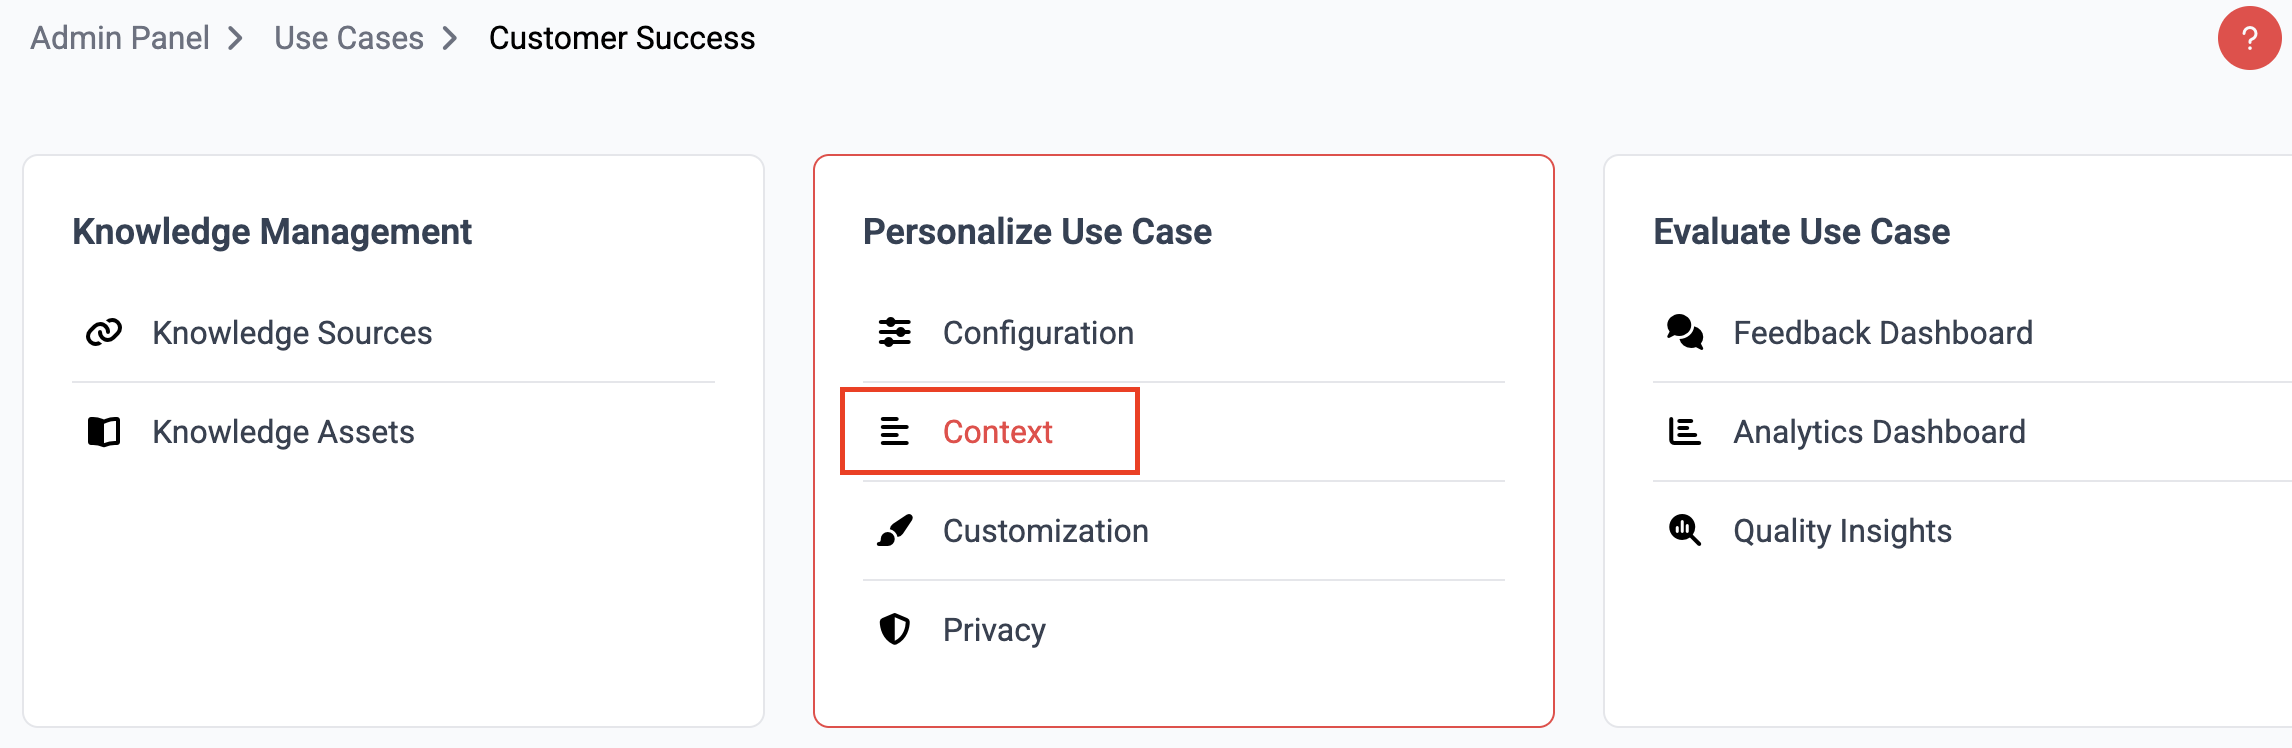Open the Configuration settings
The image size is (2292, 748).
click(x=1038, y=333)
